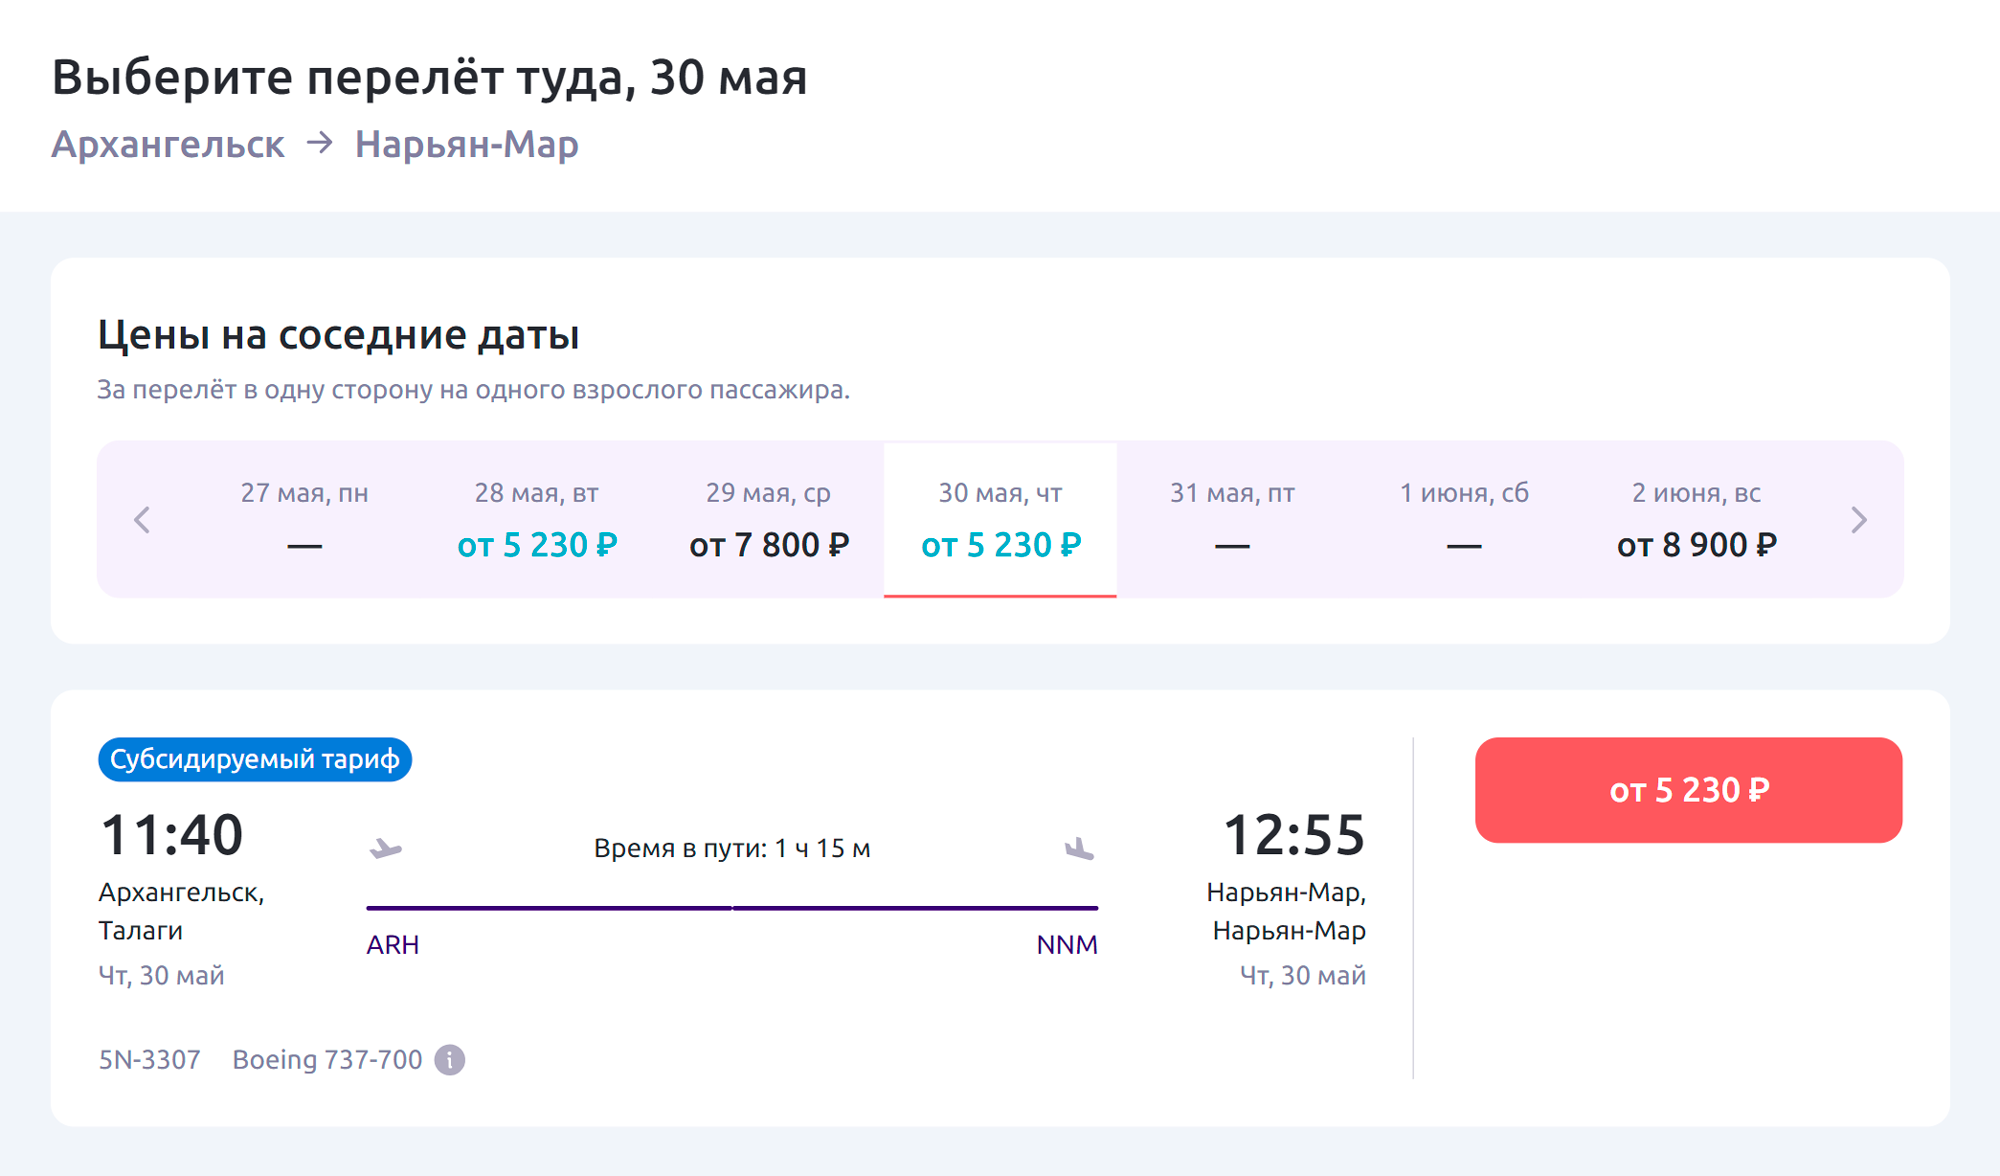Select the 1 июня, сб date tab
2000x1176 pixels.
click(x=1464, y=520)
